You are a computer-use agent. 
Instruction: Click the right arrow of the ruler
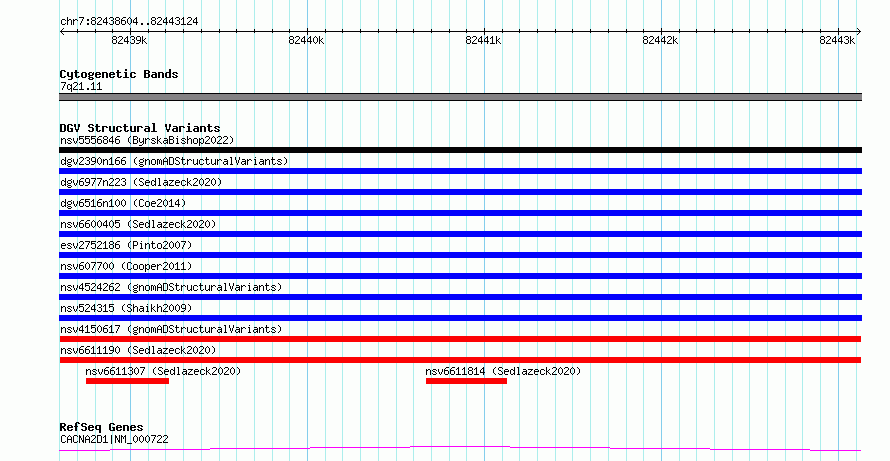[858, 32]
